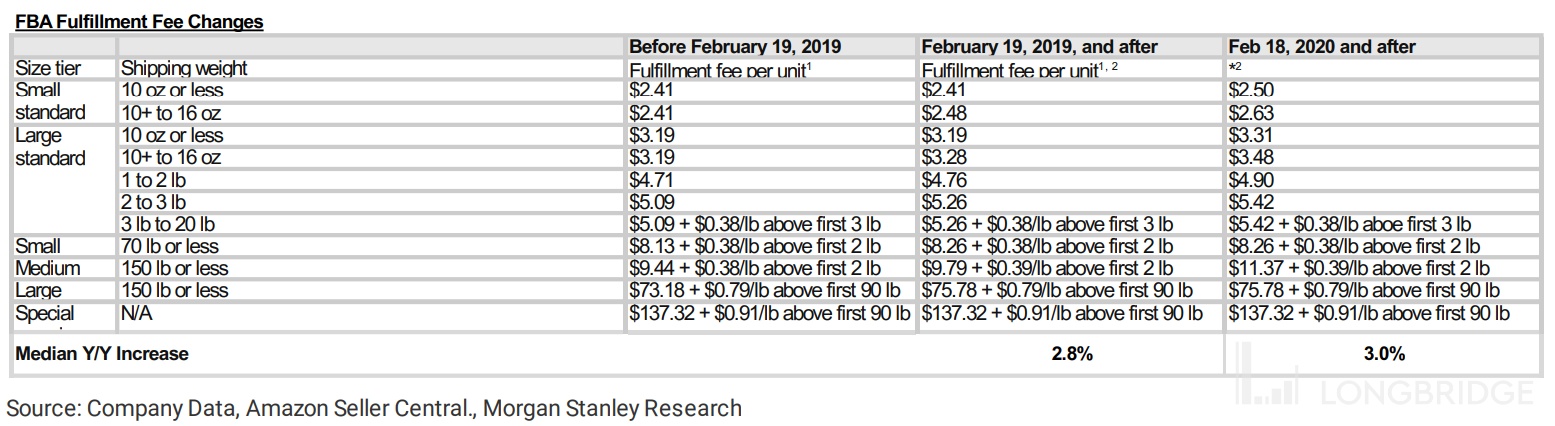This screenshot has width=1555, height=426.
Task: Click the Shipping weight header cell
Action: (x=184, y=69)
